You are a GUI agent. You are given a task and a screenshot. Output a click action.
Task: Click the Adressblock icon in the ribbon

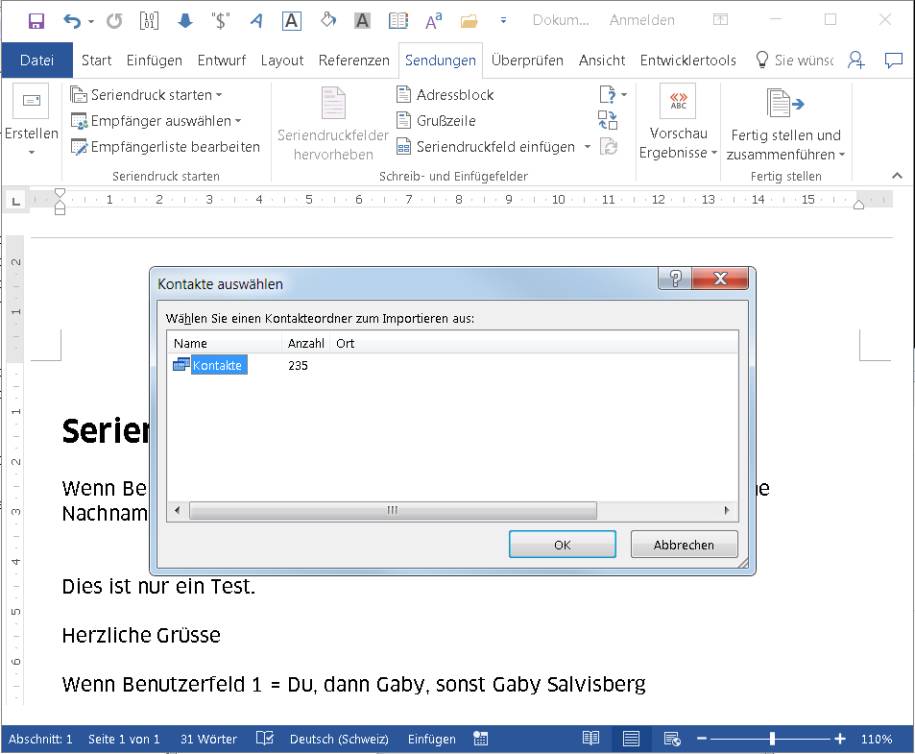point(404,95)
